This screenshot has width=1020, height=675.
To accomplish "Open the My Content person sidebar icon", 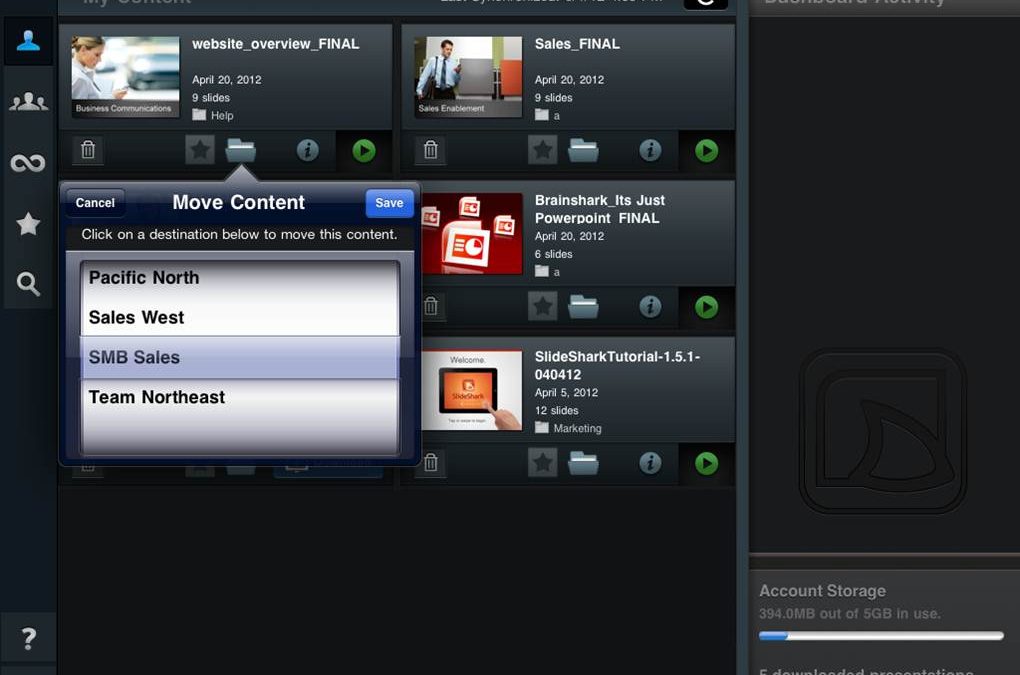I will 28,40.
